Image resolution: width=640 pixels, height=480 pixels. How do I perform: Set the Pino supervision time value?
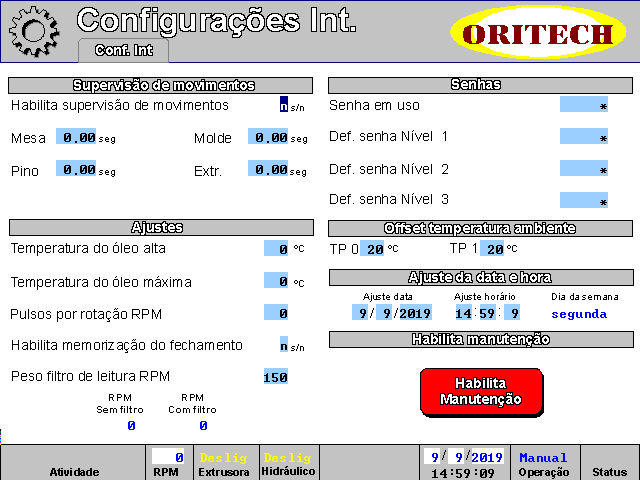click(76, 171)
